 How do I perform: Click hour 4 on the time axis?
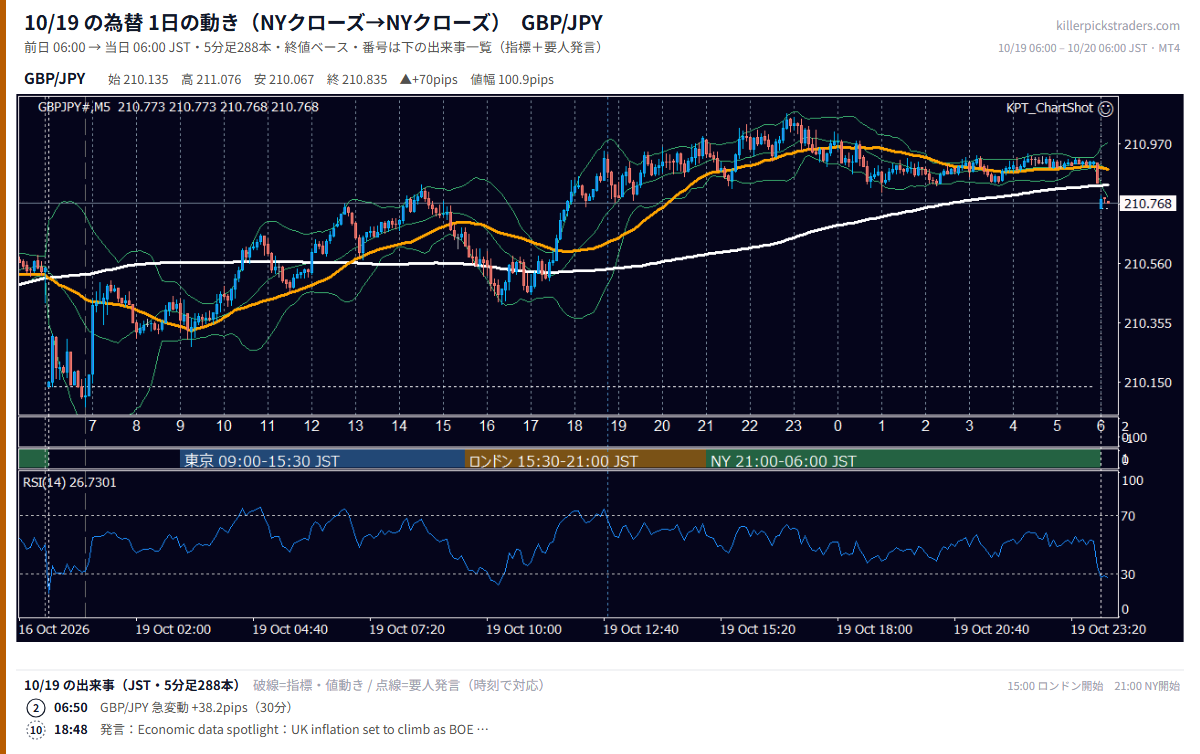coord(1013,426)
